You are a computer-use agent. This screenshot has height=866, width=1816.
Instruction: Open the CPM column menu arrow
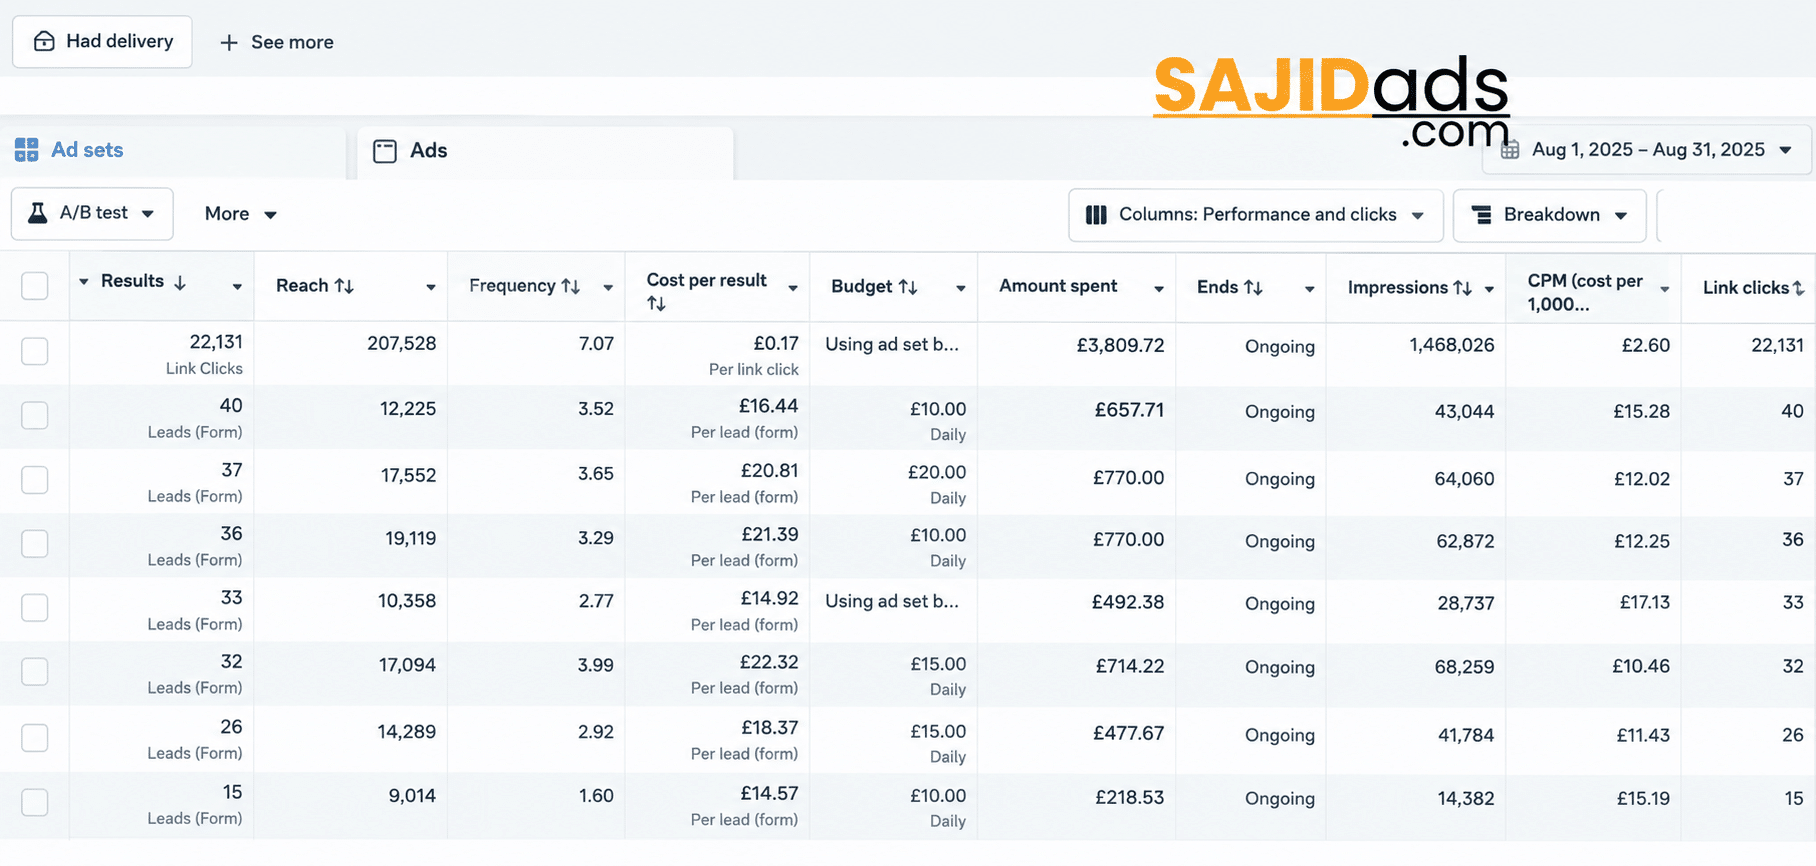[x=1665, y=290]
